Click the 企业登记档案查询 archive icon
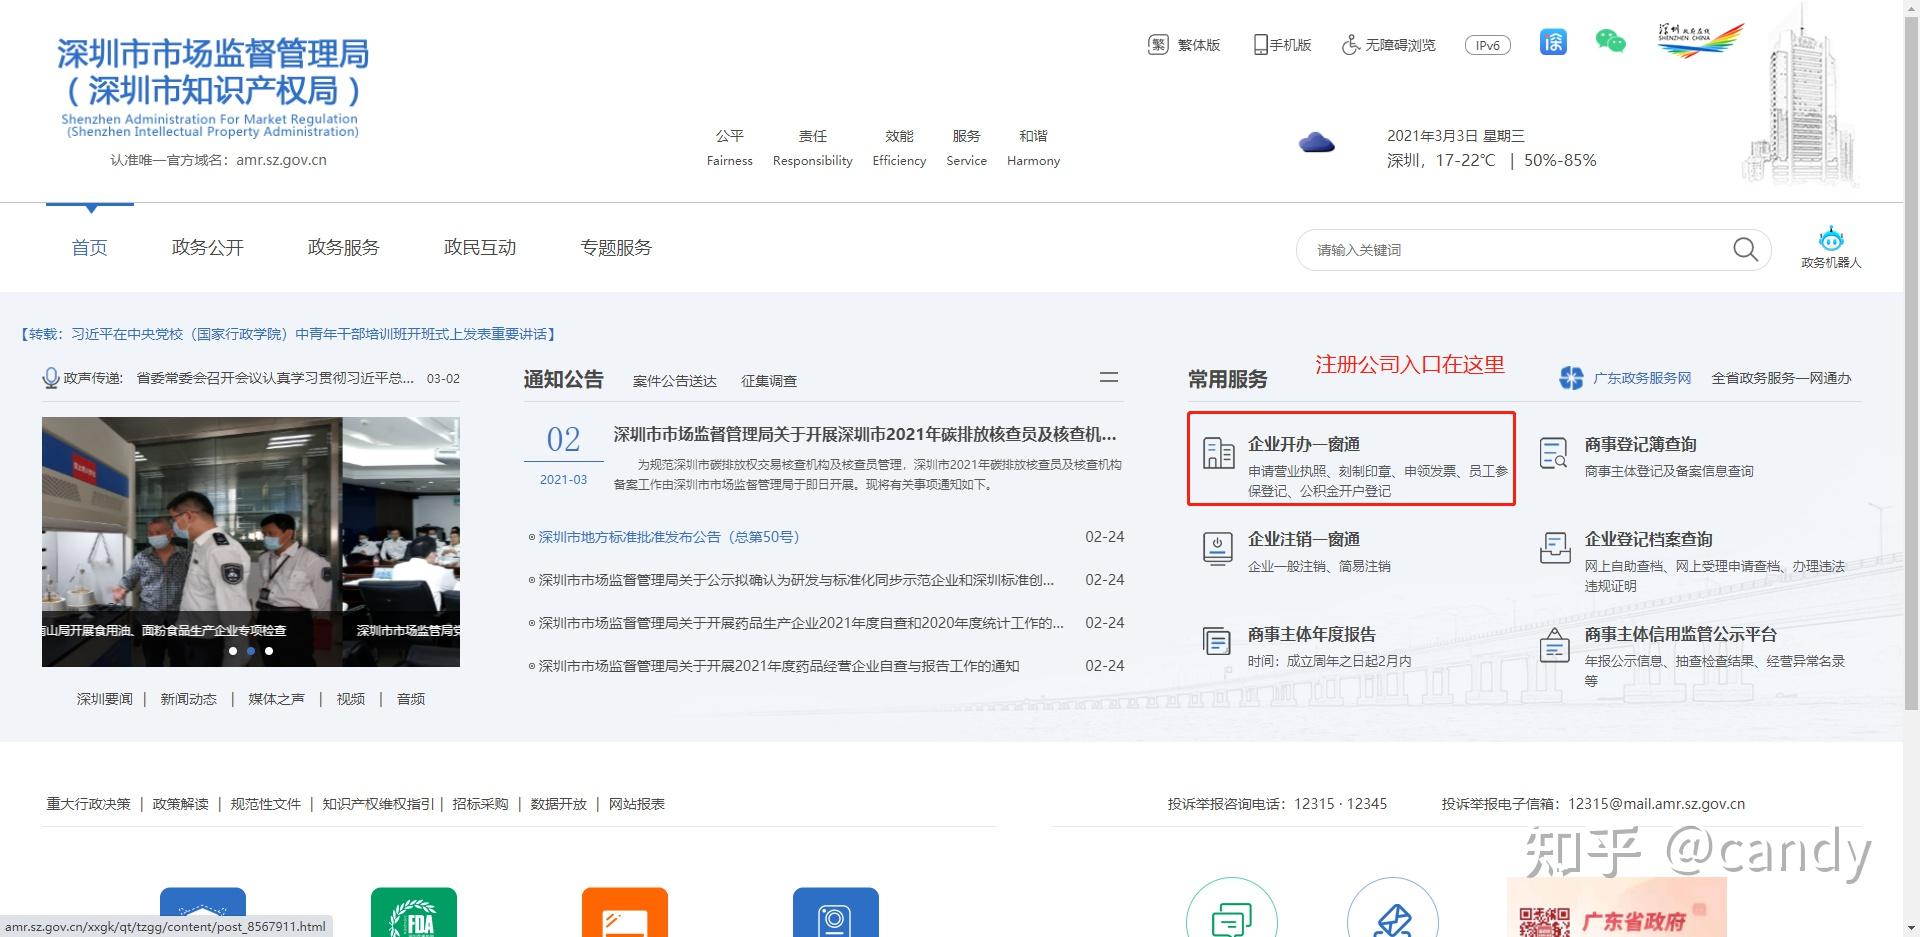The width and height of the screenshot is (1920, 937). [x=1554, y=548]
